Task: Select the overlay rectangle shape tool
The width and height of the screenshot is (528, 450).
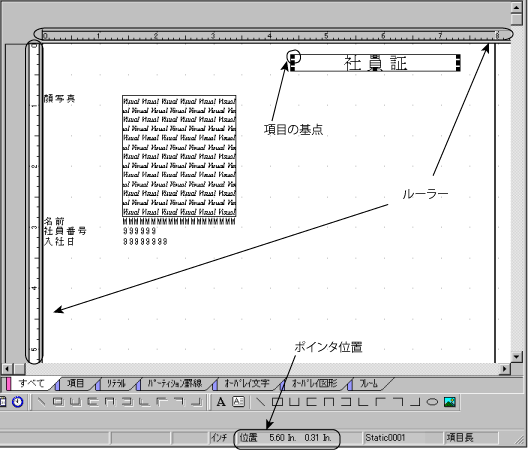Action: click(x=277, y=402)
